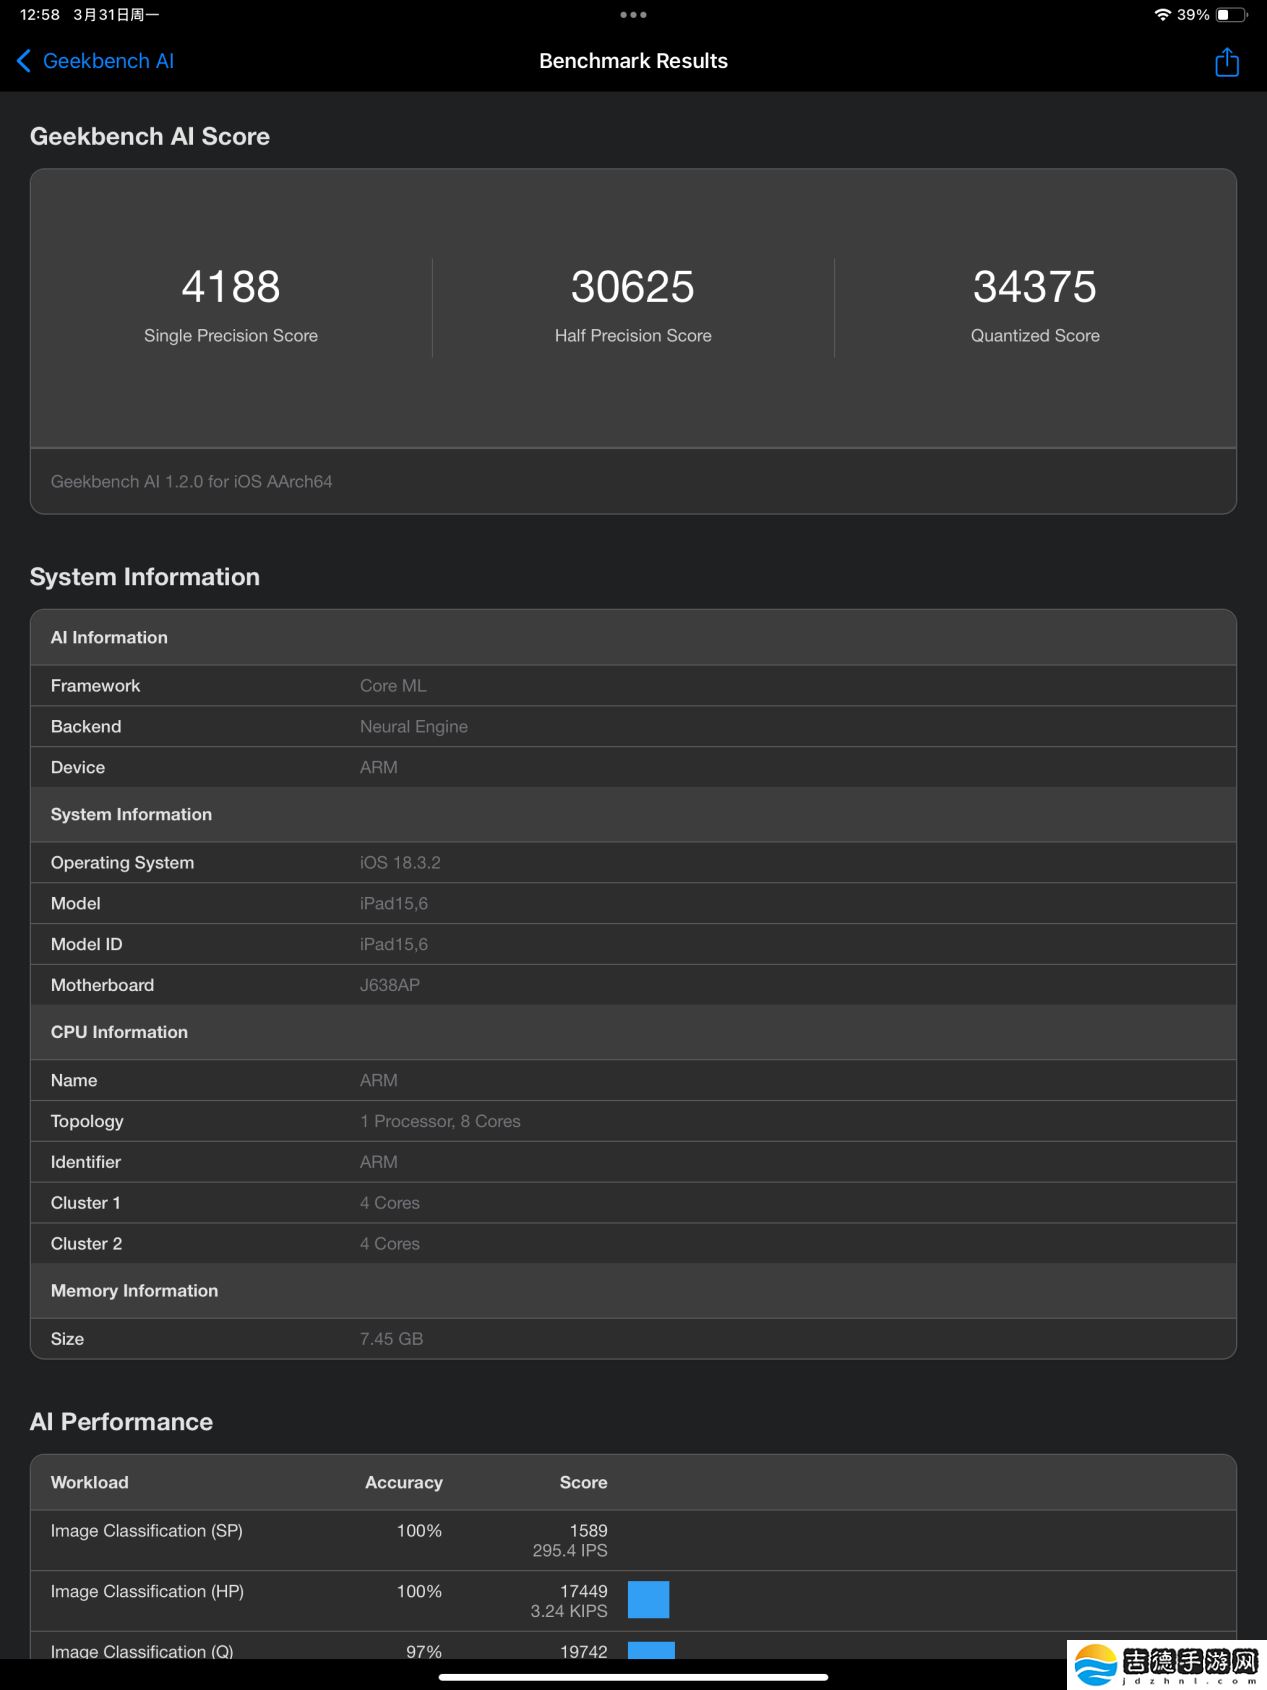Select Topology value 1 Processor, 8 Cores
The image size is (1267, 1690).
[440, 1122]
